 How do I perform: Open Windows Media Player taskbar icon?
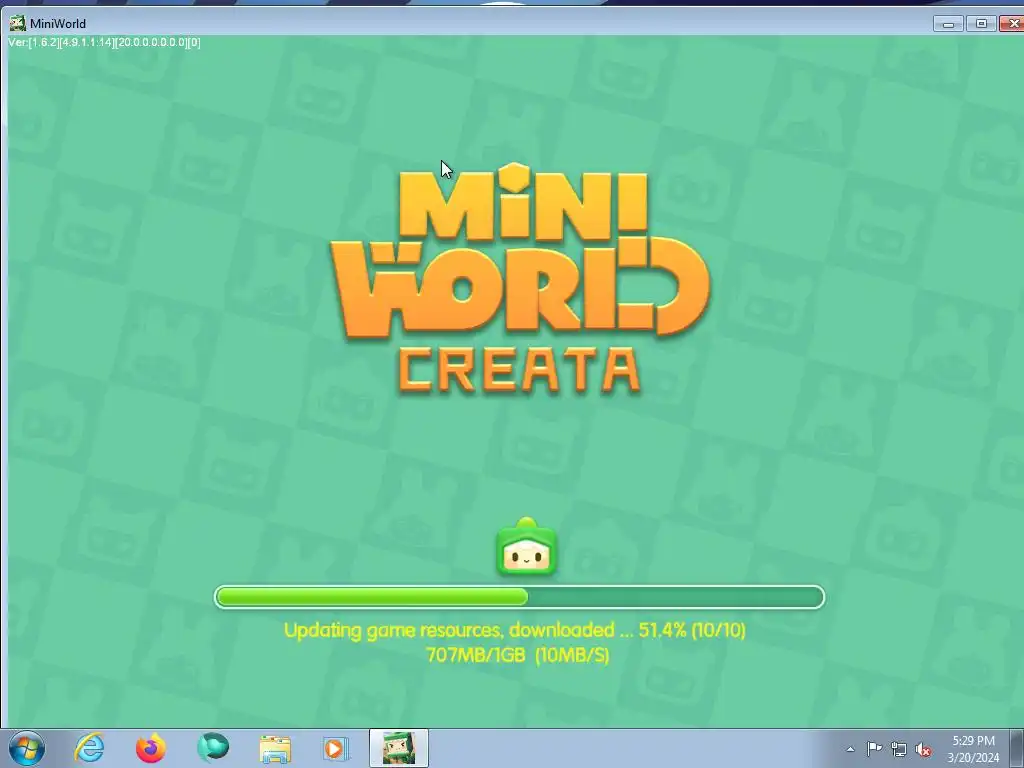pyautogui.click(x=336, y=748)
